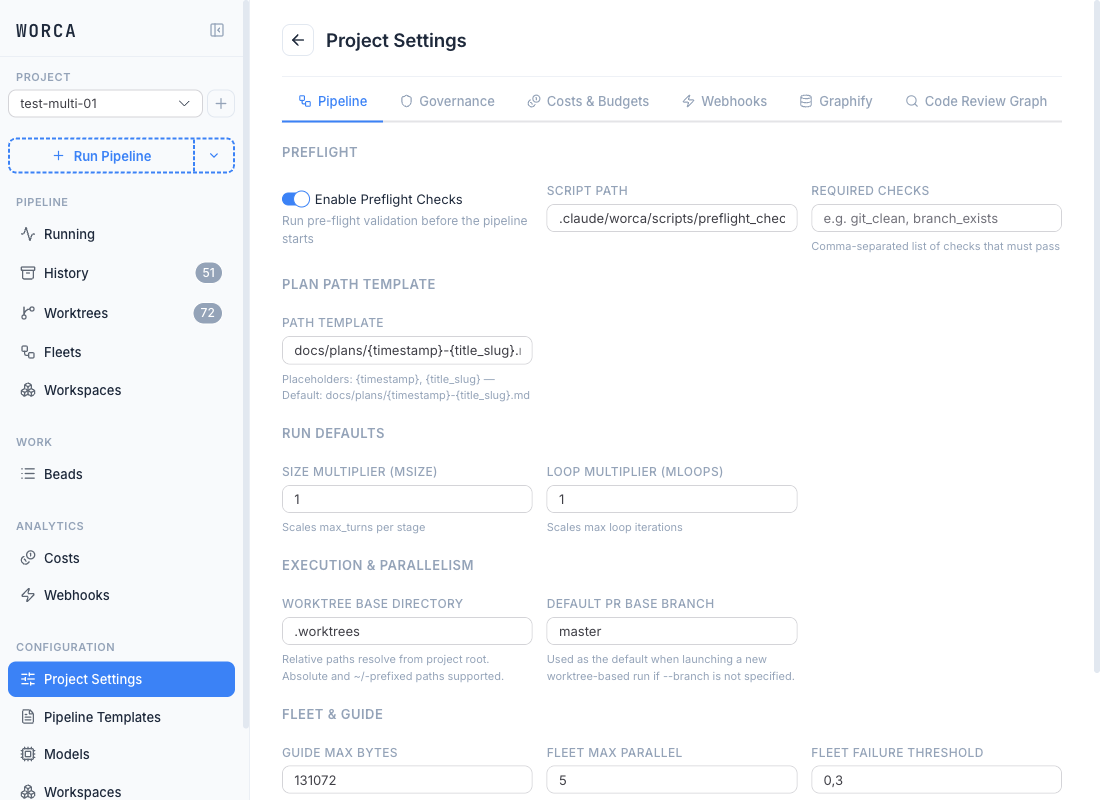Switch to the Costs & Budgets tab
Image resolution: width=1100 pixels, height=800 pixels.
pyautogui.click(x=588, y=101)
